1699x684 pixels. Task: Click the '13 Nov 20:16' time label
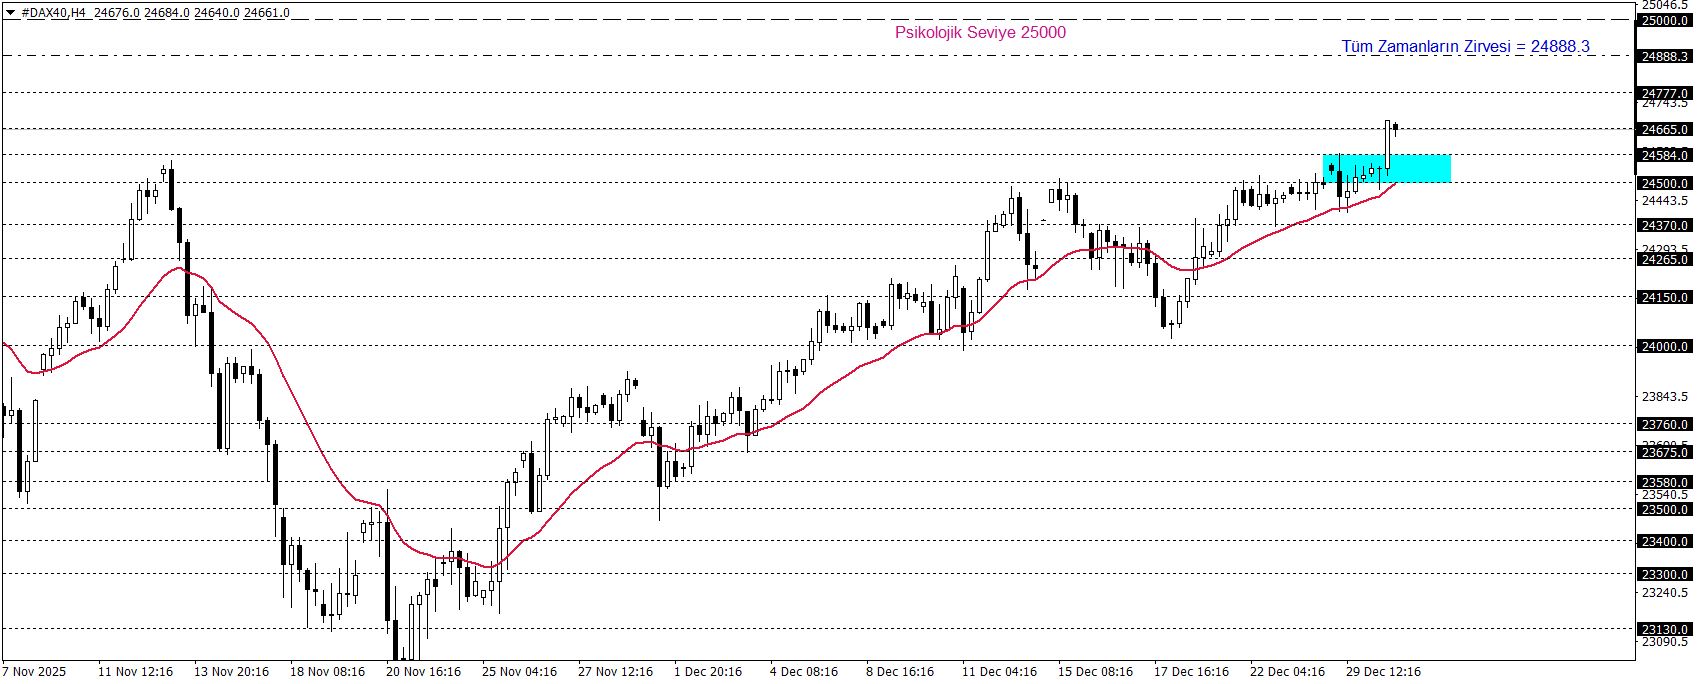(231, 671)
